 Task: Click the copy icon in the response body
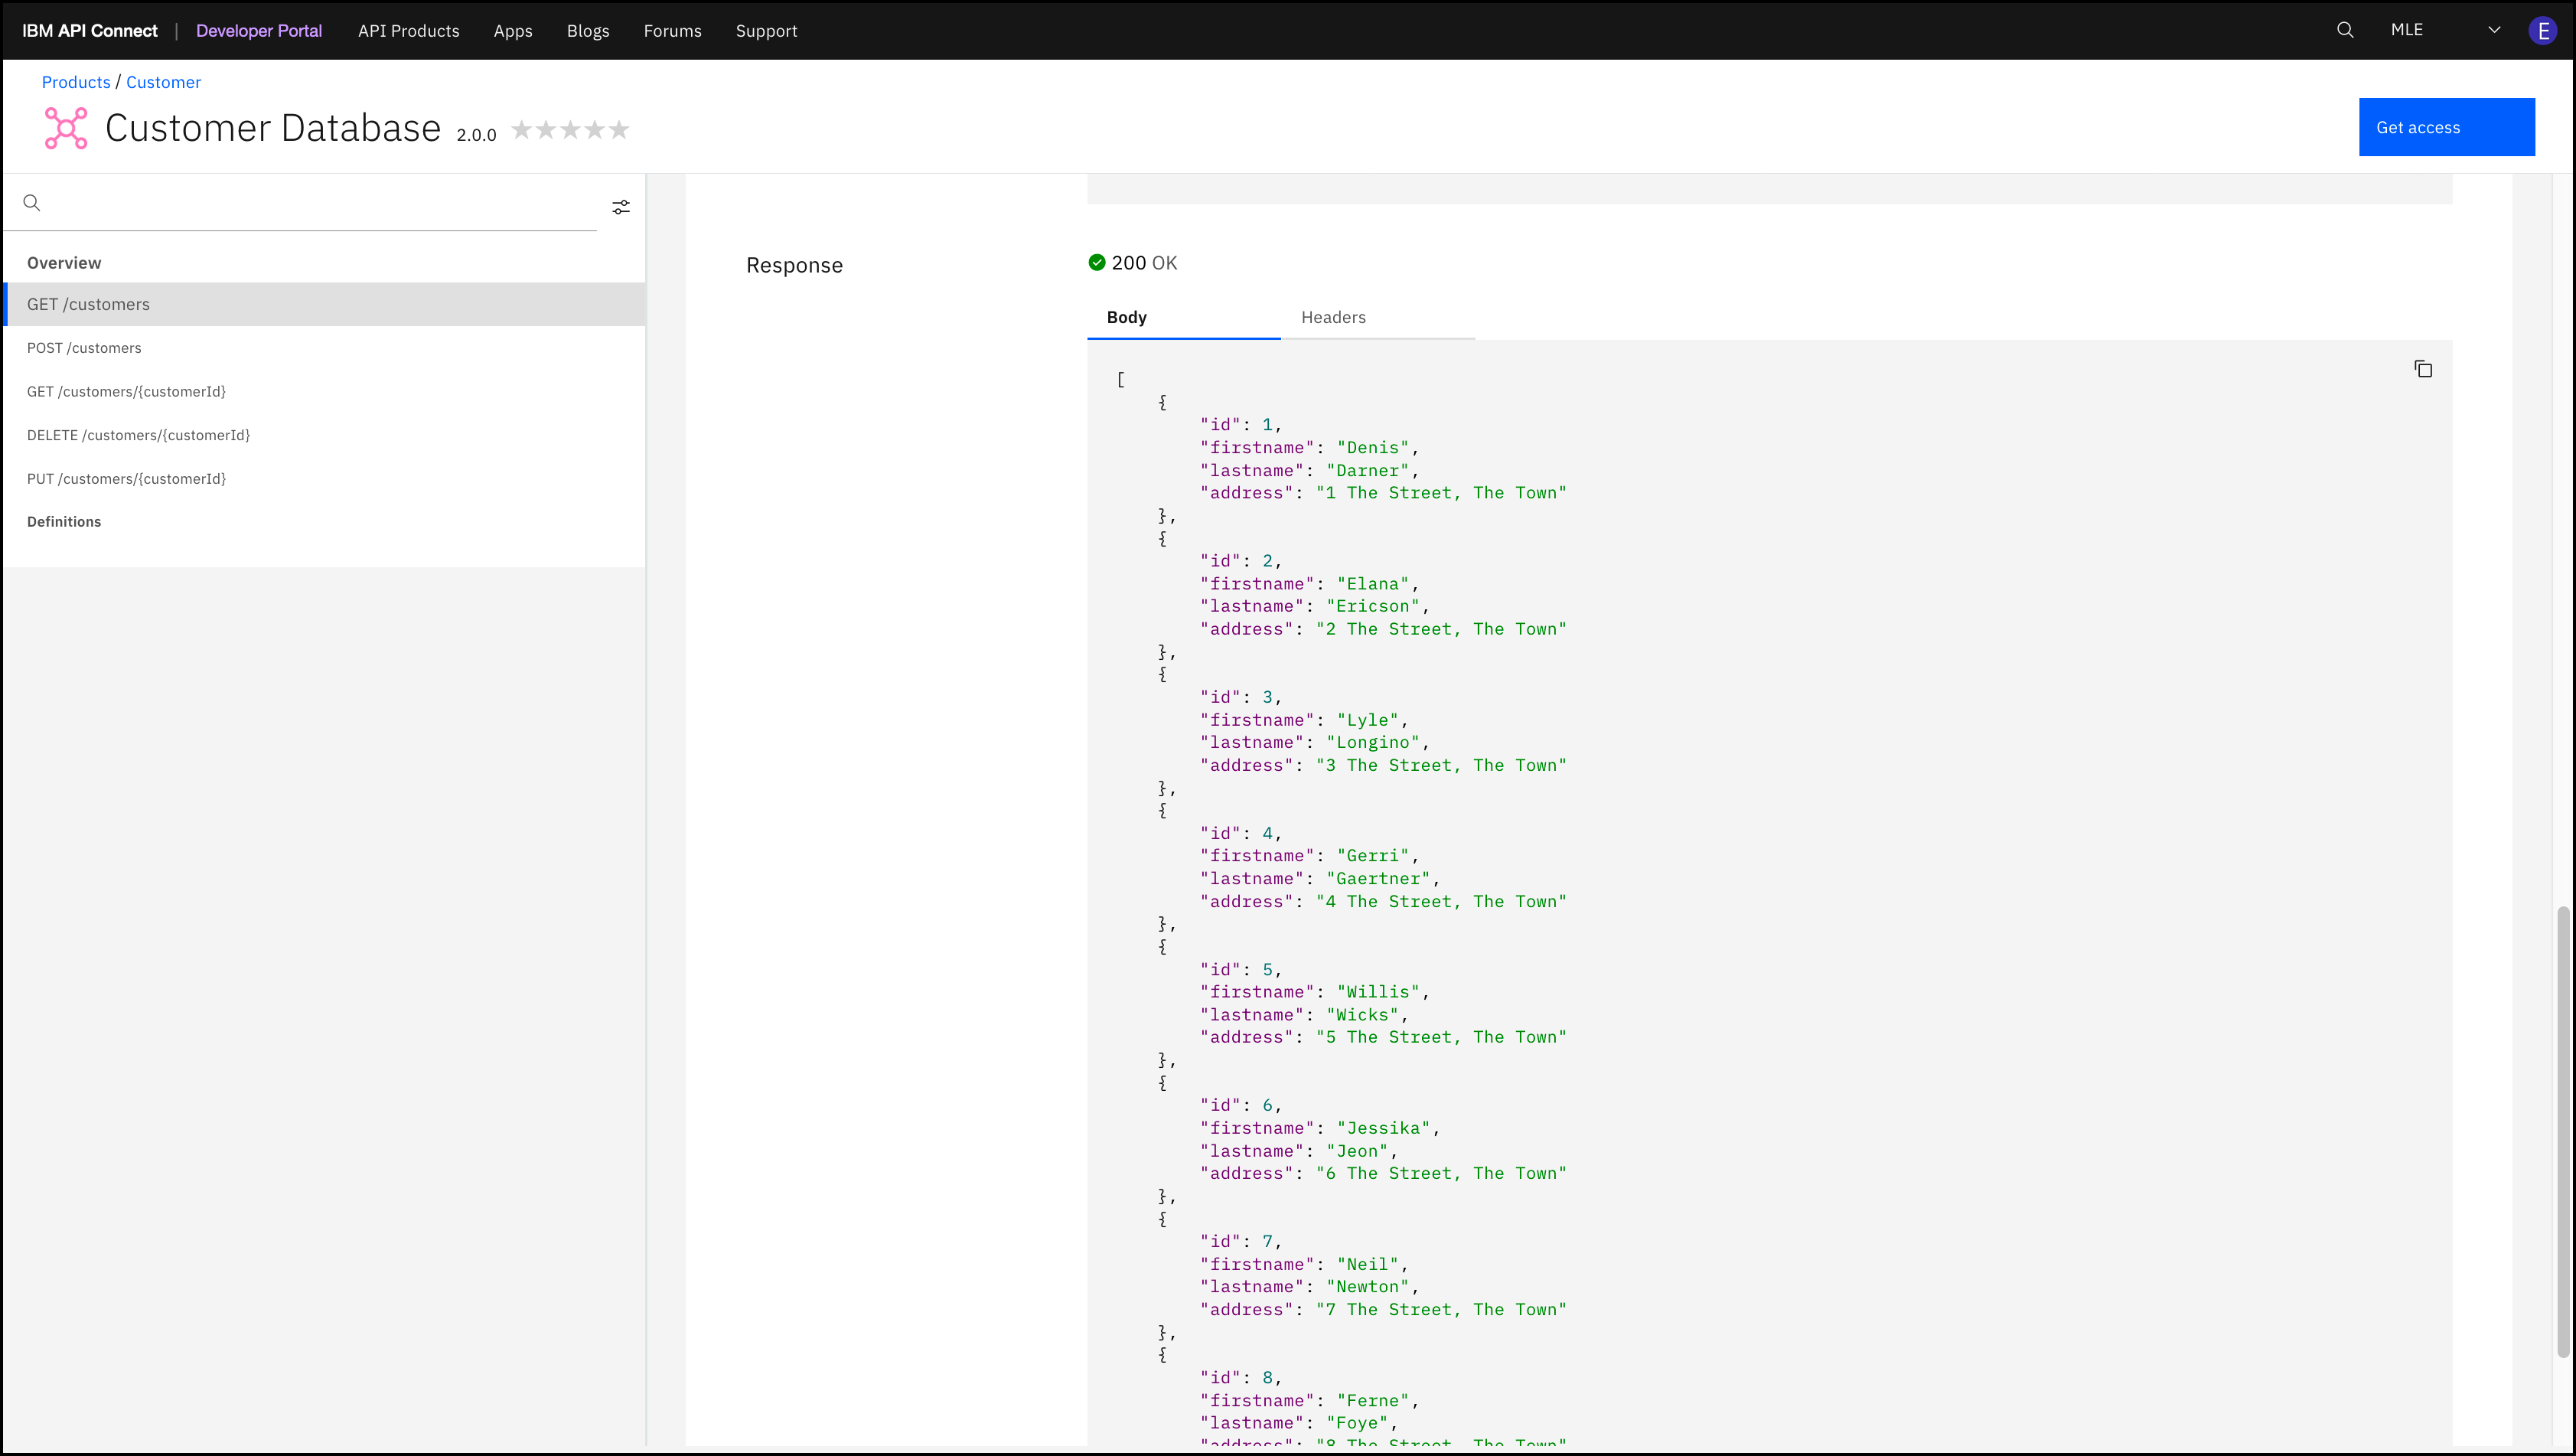click(2424, 368)
